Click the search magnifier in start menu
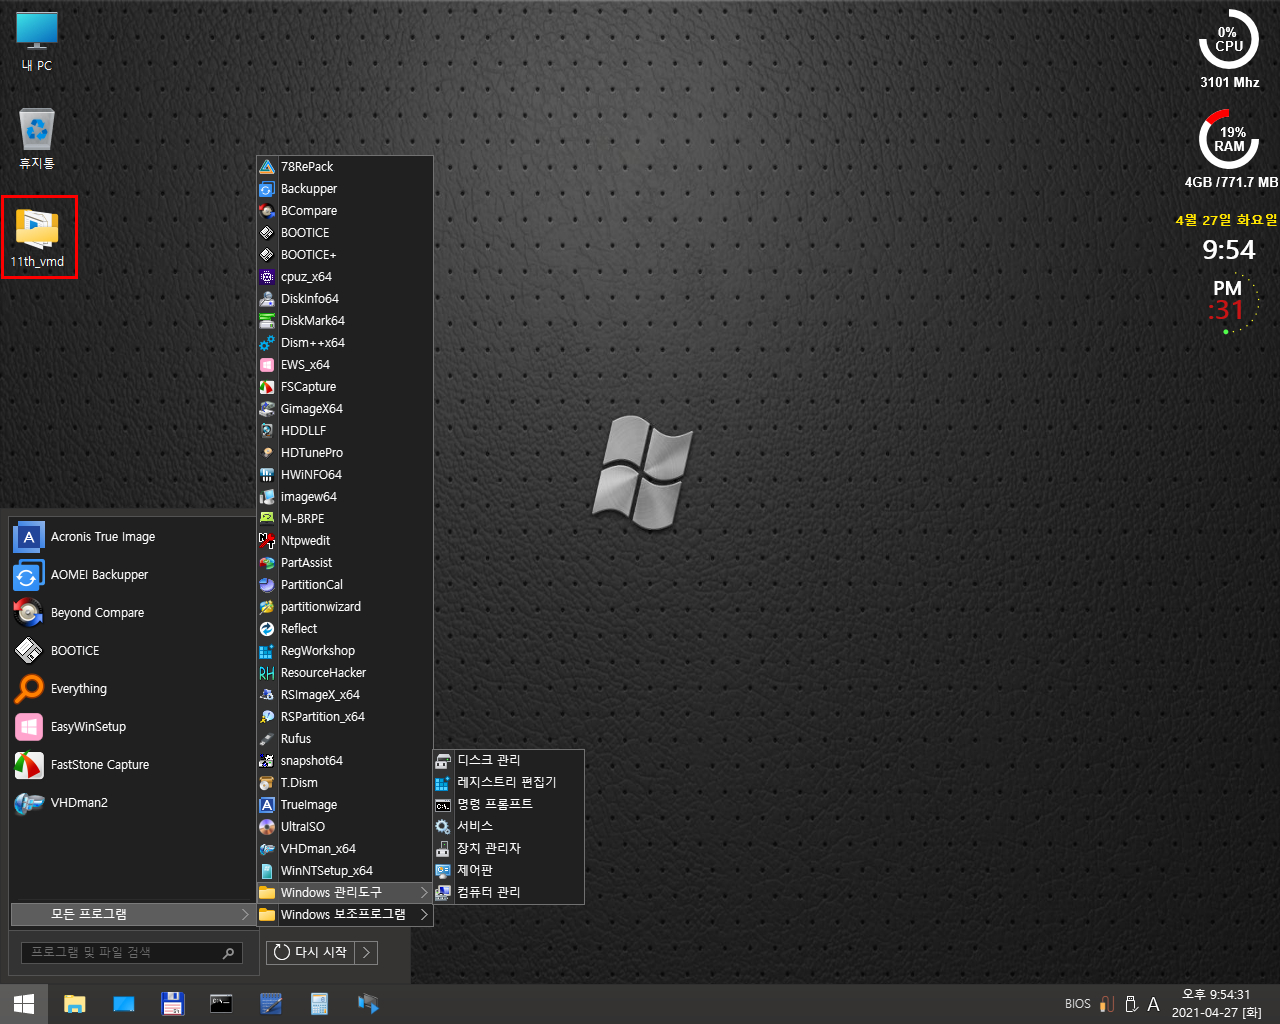 (x=228, y=953)
